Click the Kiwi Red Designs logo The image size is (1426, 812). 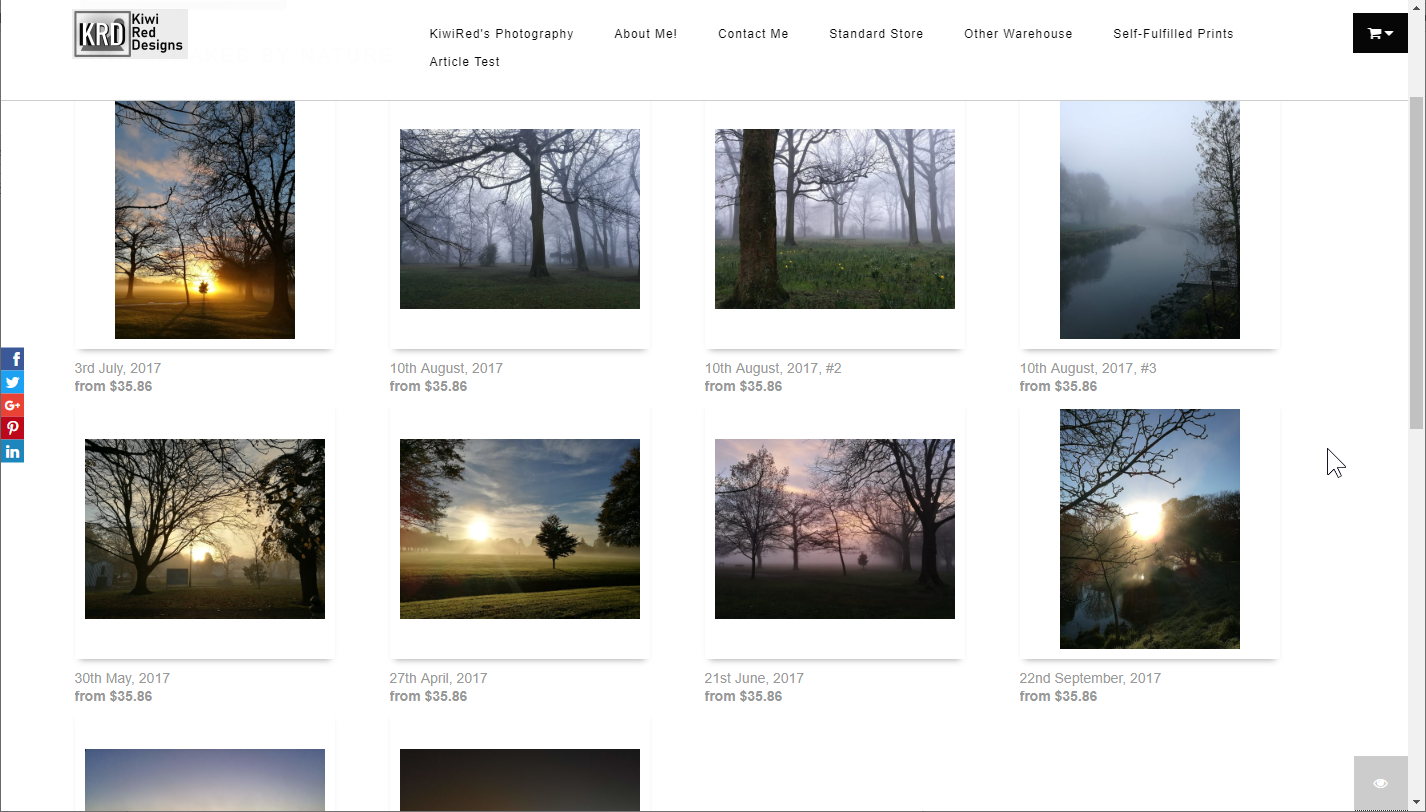pyautogui.click(x=130, y=34)
